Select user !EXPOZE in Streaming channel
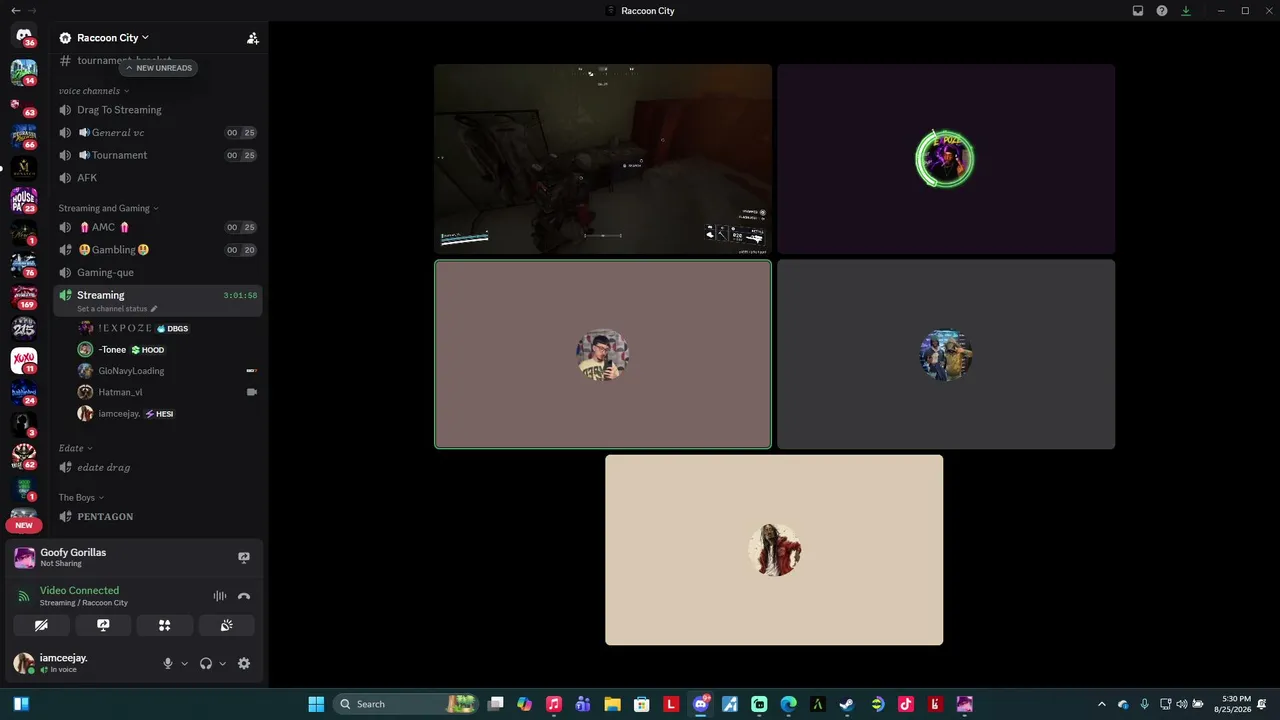 pyautogui.click(x=167, y=328)
